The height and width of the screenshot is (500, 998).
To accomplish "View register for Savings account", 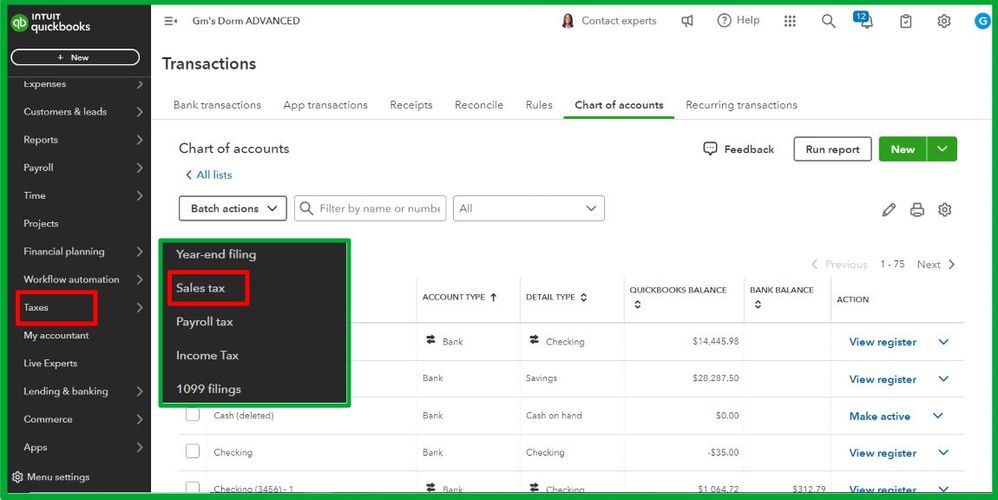I will pyautogui.click(x=883, y=379).
